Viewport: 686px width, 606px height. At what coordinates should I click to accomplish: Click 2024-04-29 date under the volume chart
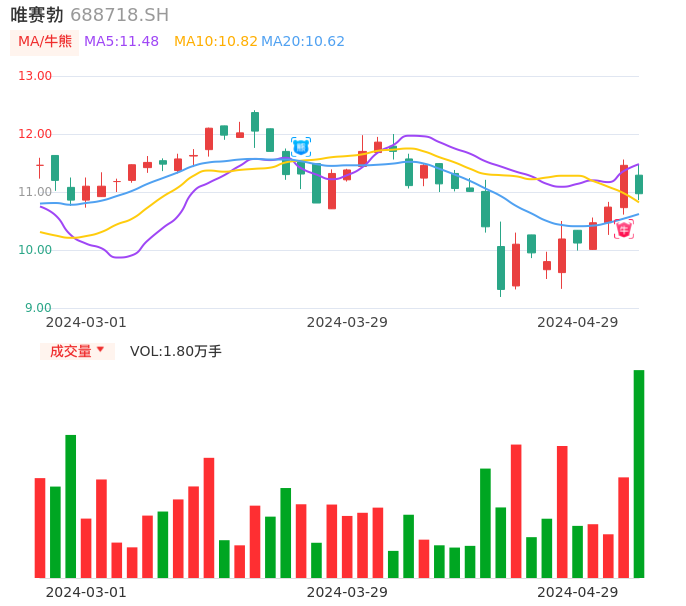click(577, 592)
